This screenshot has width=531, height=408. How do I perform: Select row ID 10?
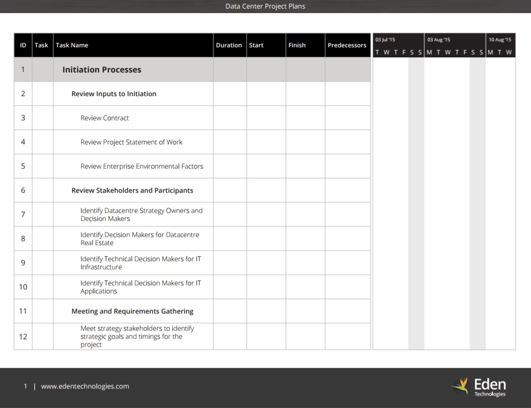23,287
